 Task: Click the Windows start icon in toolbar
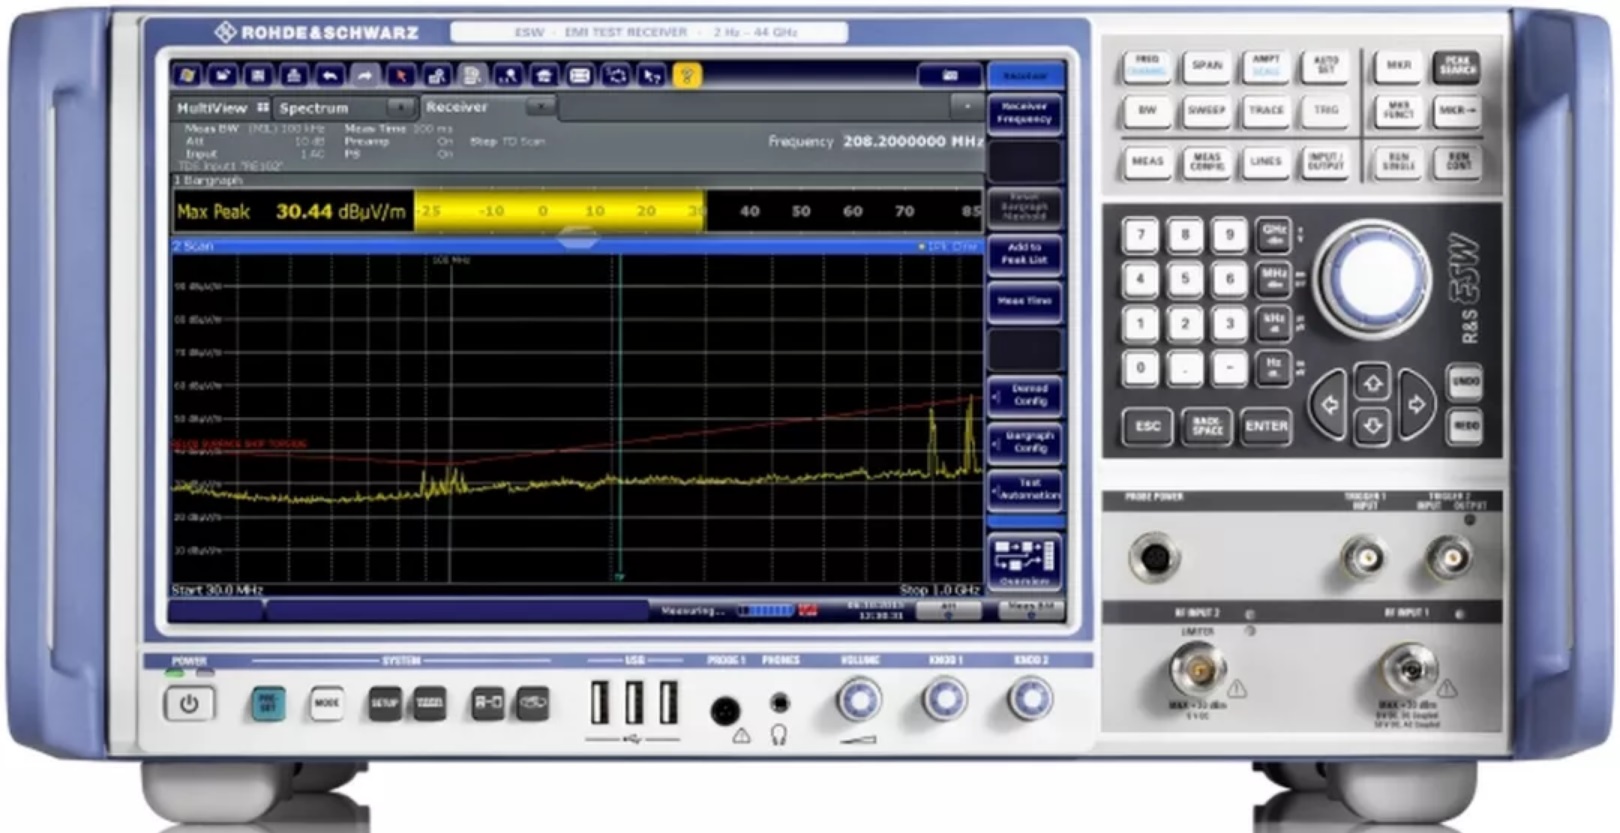[186, 75]
